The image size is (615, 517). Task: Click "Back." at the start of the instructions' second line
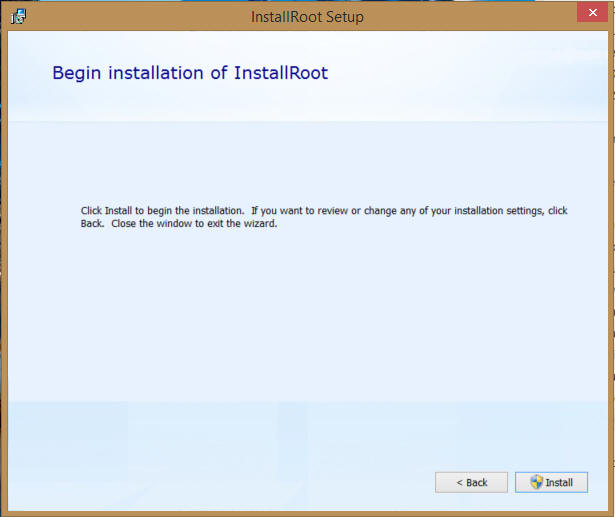click(92, 224)
